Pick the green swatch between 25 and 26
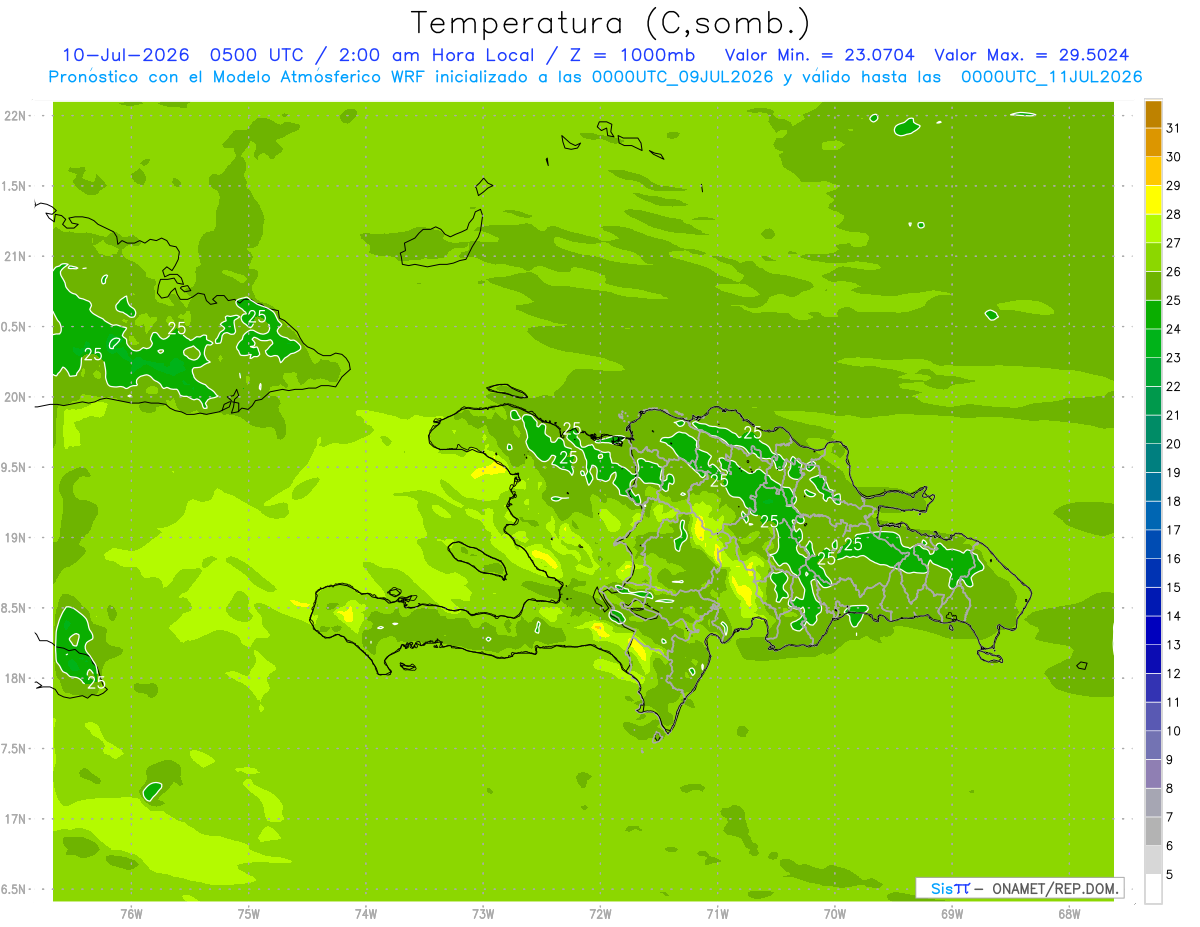The width and height of the screenshot is (1200, 927). point(1153,286)
